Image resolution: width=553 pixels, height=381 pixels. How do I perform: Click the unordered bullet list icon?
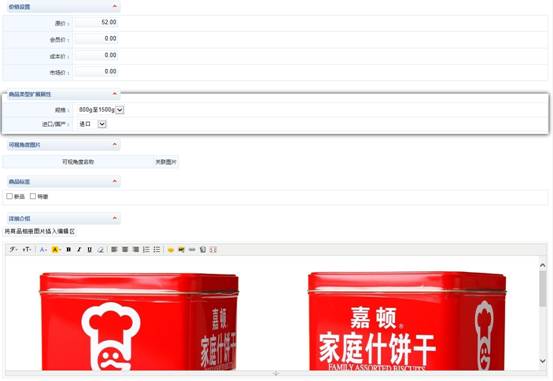(157, 249)
